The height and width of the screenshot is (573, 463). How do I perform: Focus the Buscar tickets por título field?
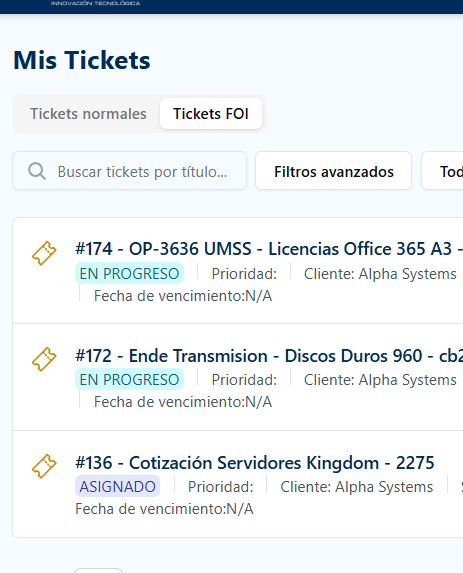(x=130, y=171)
